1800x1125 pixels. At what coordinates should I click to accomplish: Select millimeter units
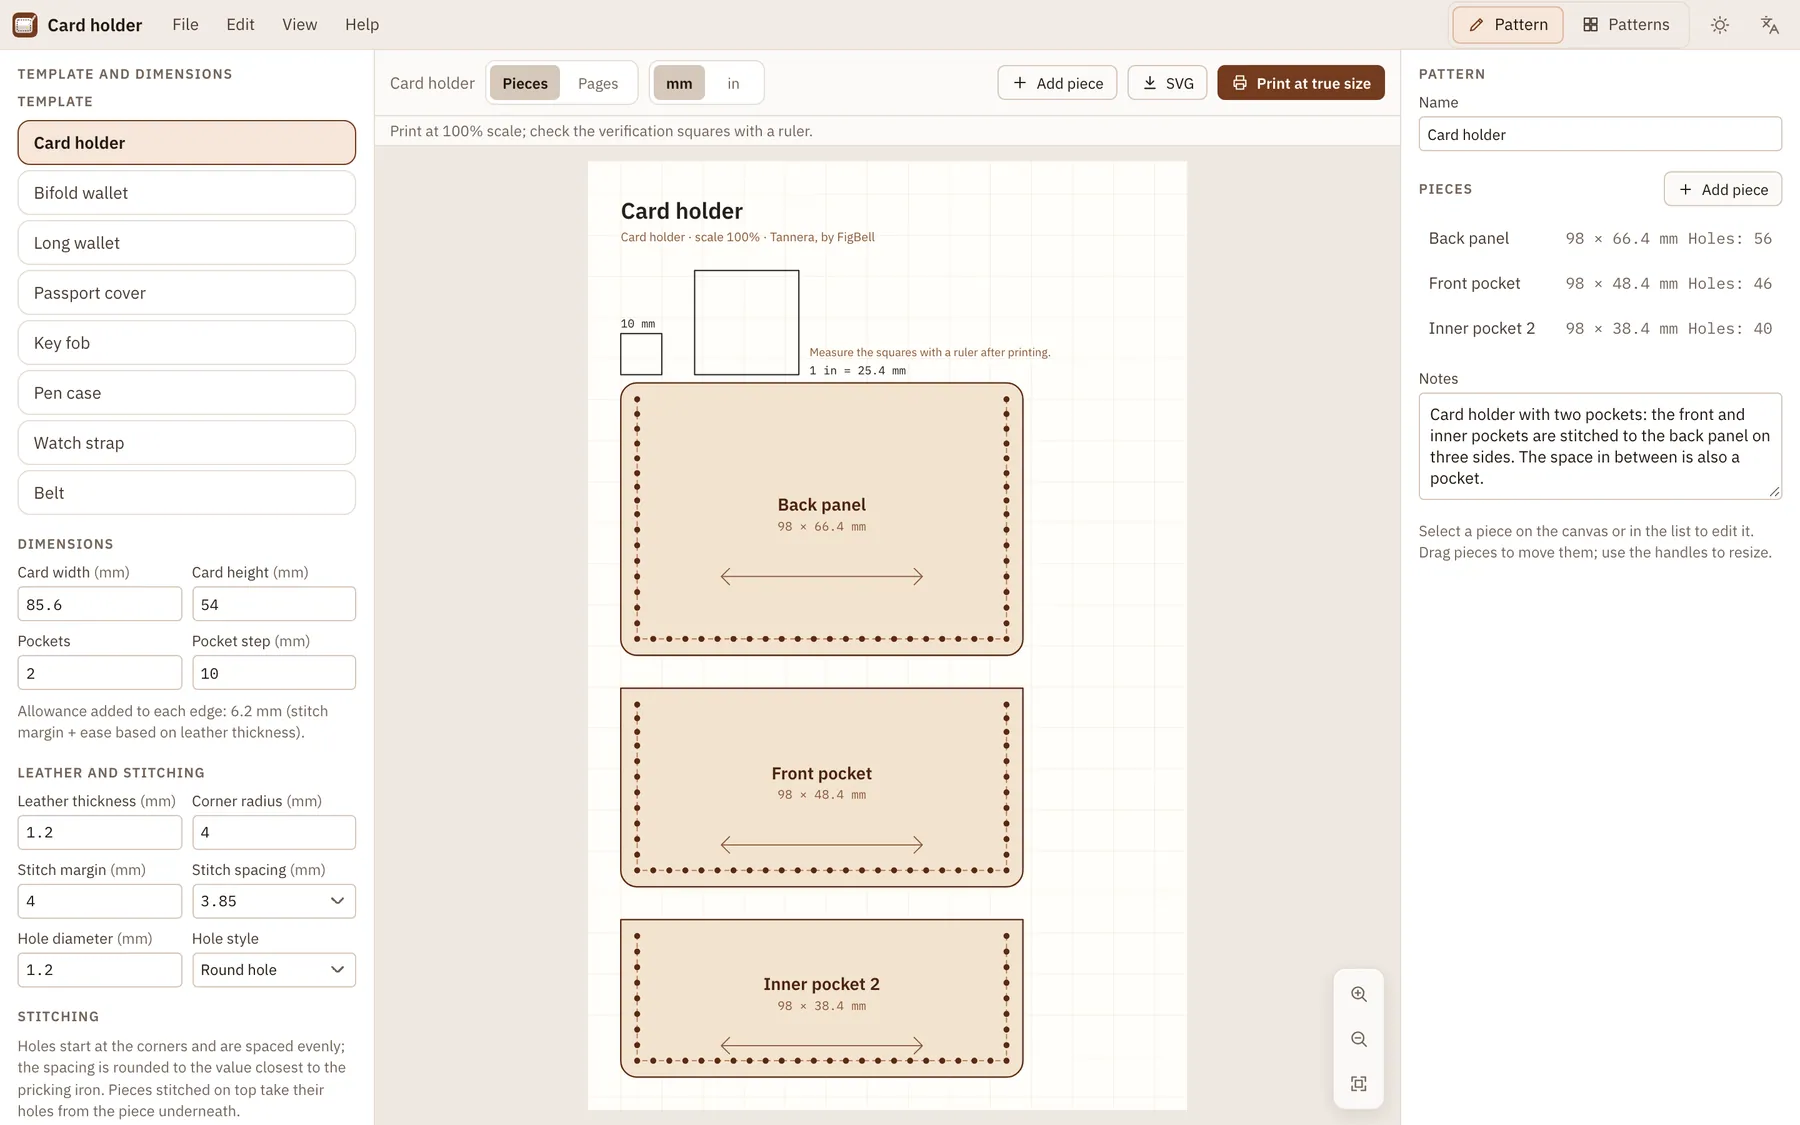click(x=679, y=83)
